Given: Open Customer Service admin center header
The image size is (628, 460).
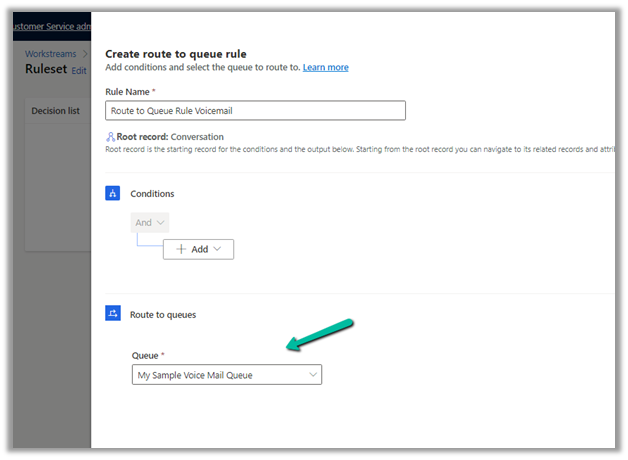Looking at the screenshot, I should [x=50, y=24].
